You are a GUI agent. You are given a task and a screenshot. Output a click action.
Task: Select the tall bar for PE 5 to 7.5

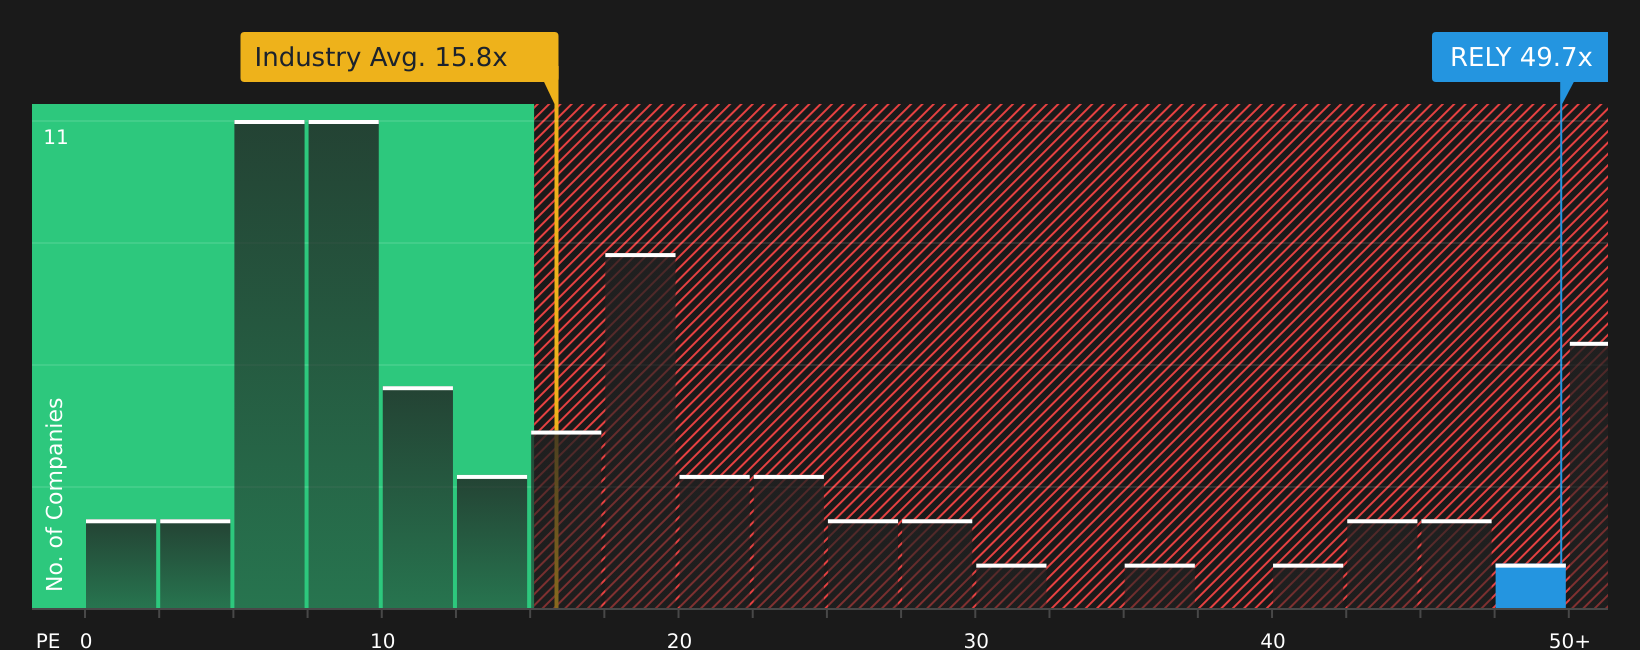coord(269,365)
